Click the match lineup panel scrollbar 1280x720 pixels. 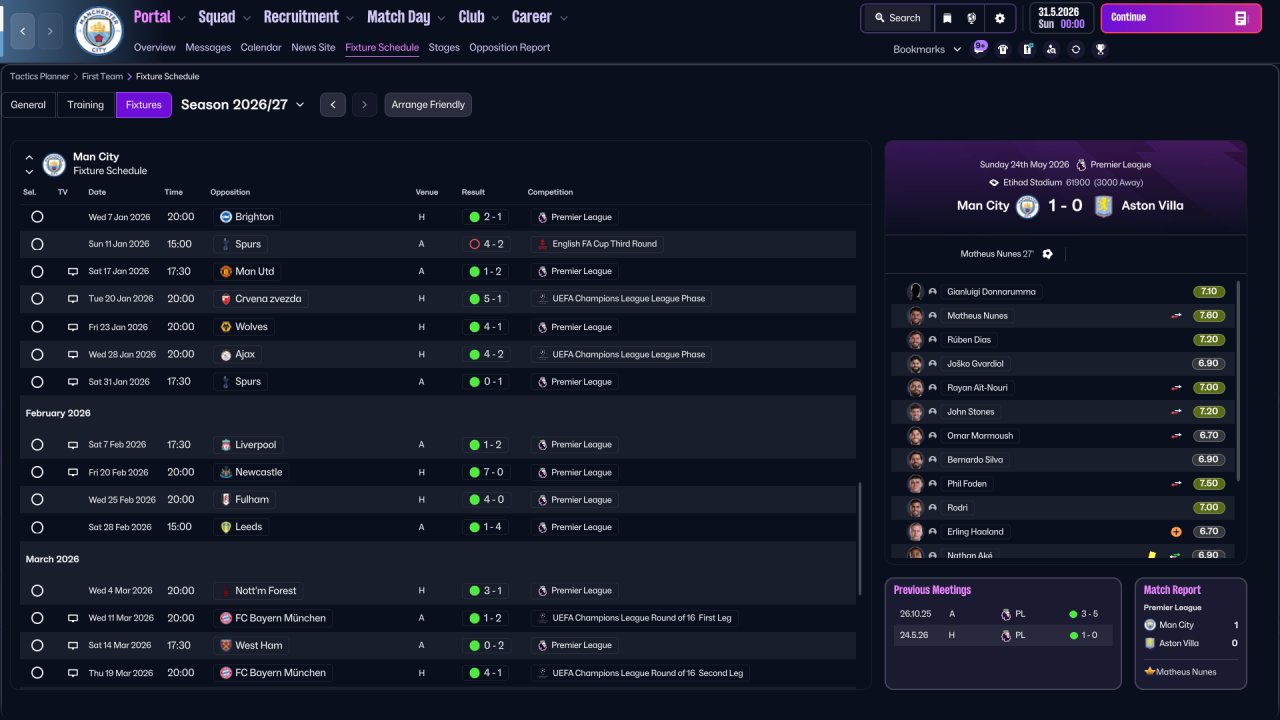click(x=1239, y=380)
